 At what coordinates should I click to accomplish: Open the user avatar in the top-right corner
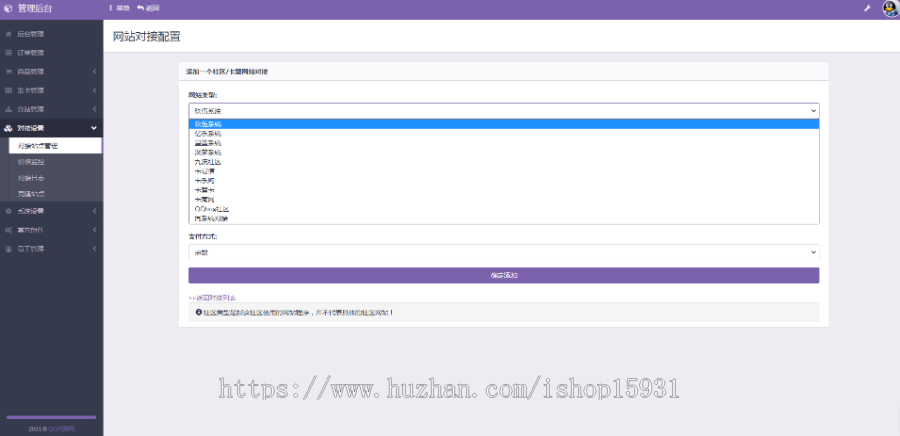[890, 9]
